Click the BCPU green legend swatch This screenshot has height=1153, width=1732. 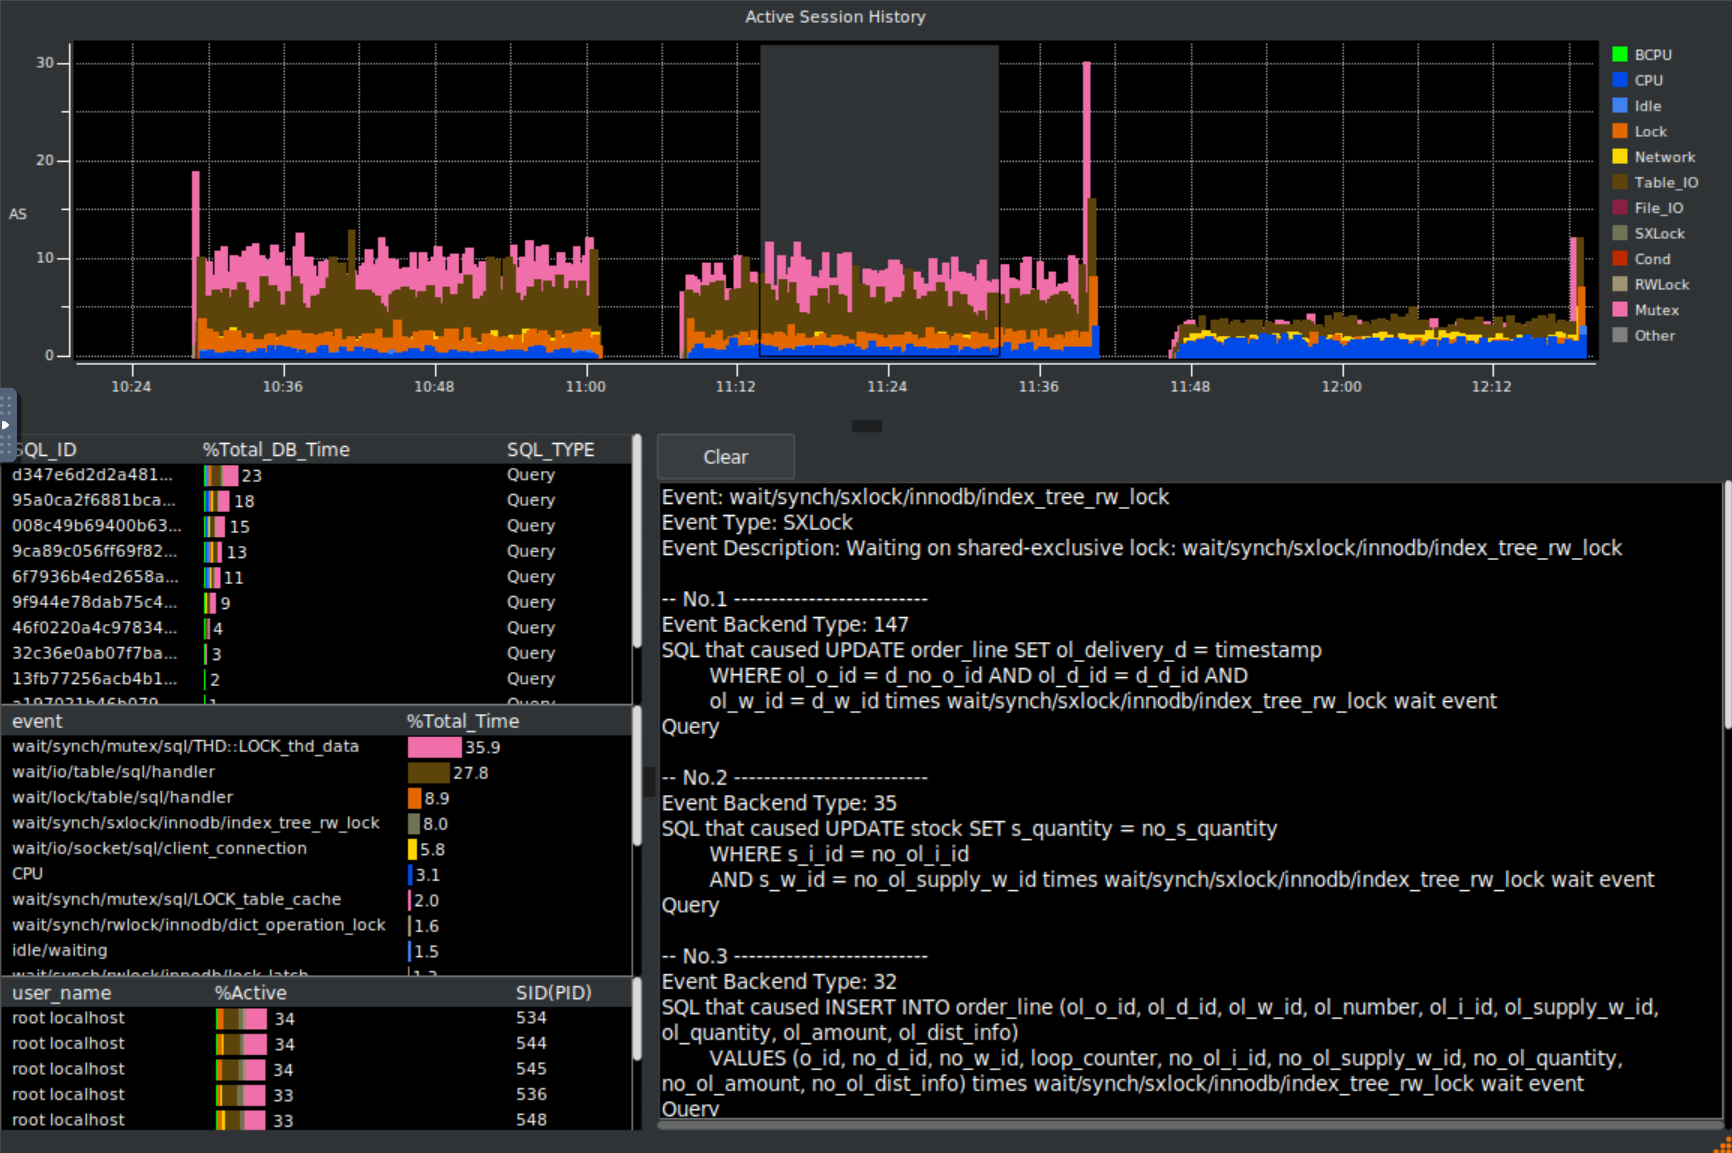1620,55
